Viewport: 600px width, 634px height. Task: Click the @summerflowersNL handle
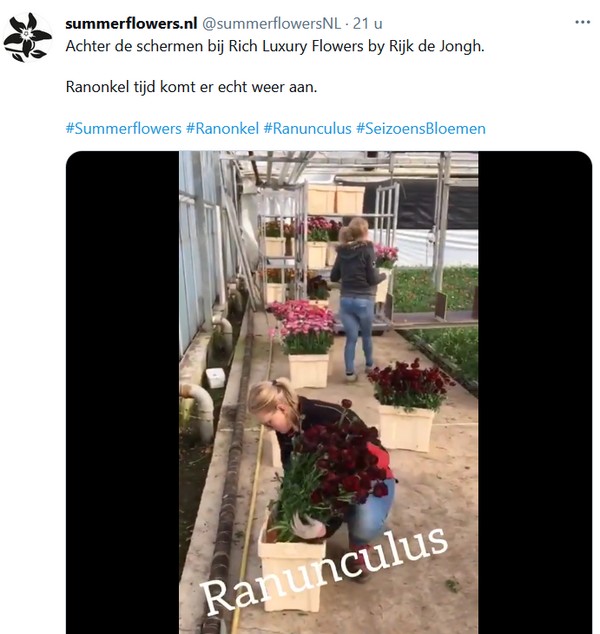[x=271, y=23]
